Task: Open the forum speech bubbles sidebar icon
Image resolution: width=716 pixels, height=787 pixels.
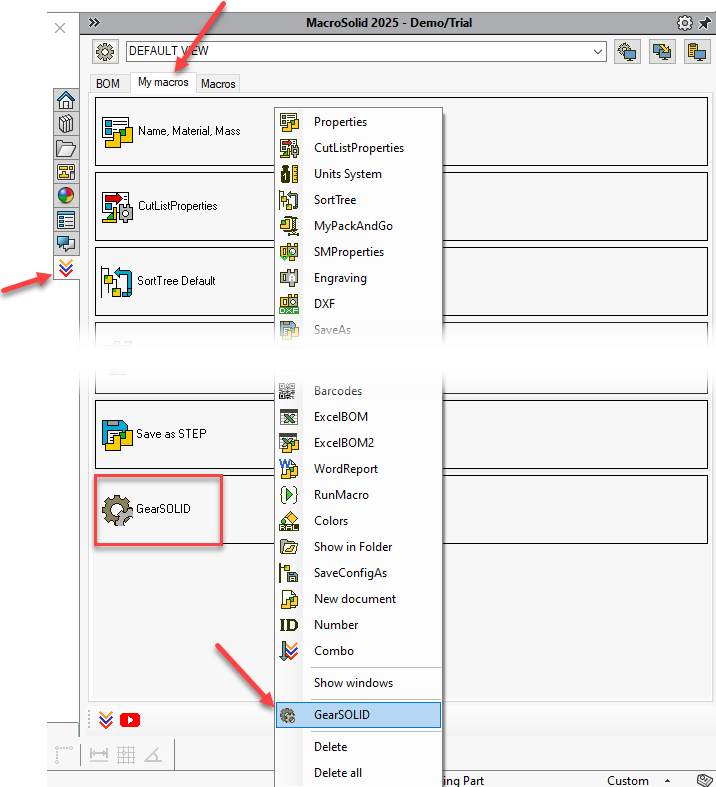Action: (x=66, y=244)
